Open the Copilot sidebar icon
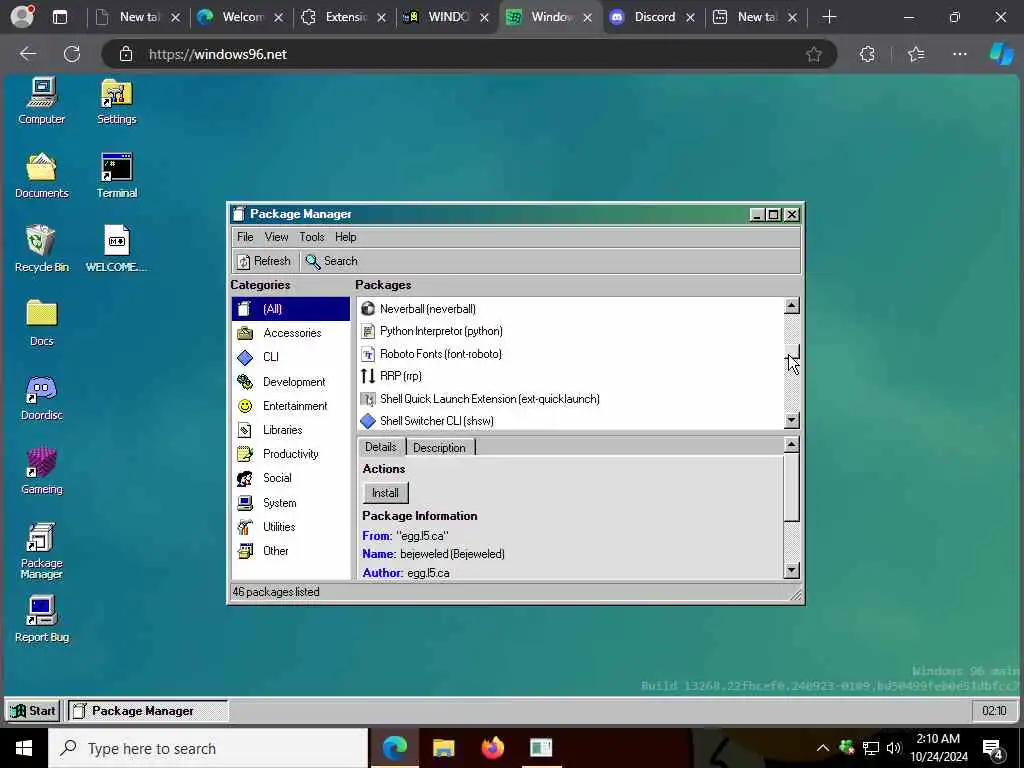The height and width of the screenshot is (768, 1024). click(x=1001, y=54)
